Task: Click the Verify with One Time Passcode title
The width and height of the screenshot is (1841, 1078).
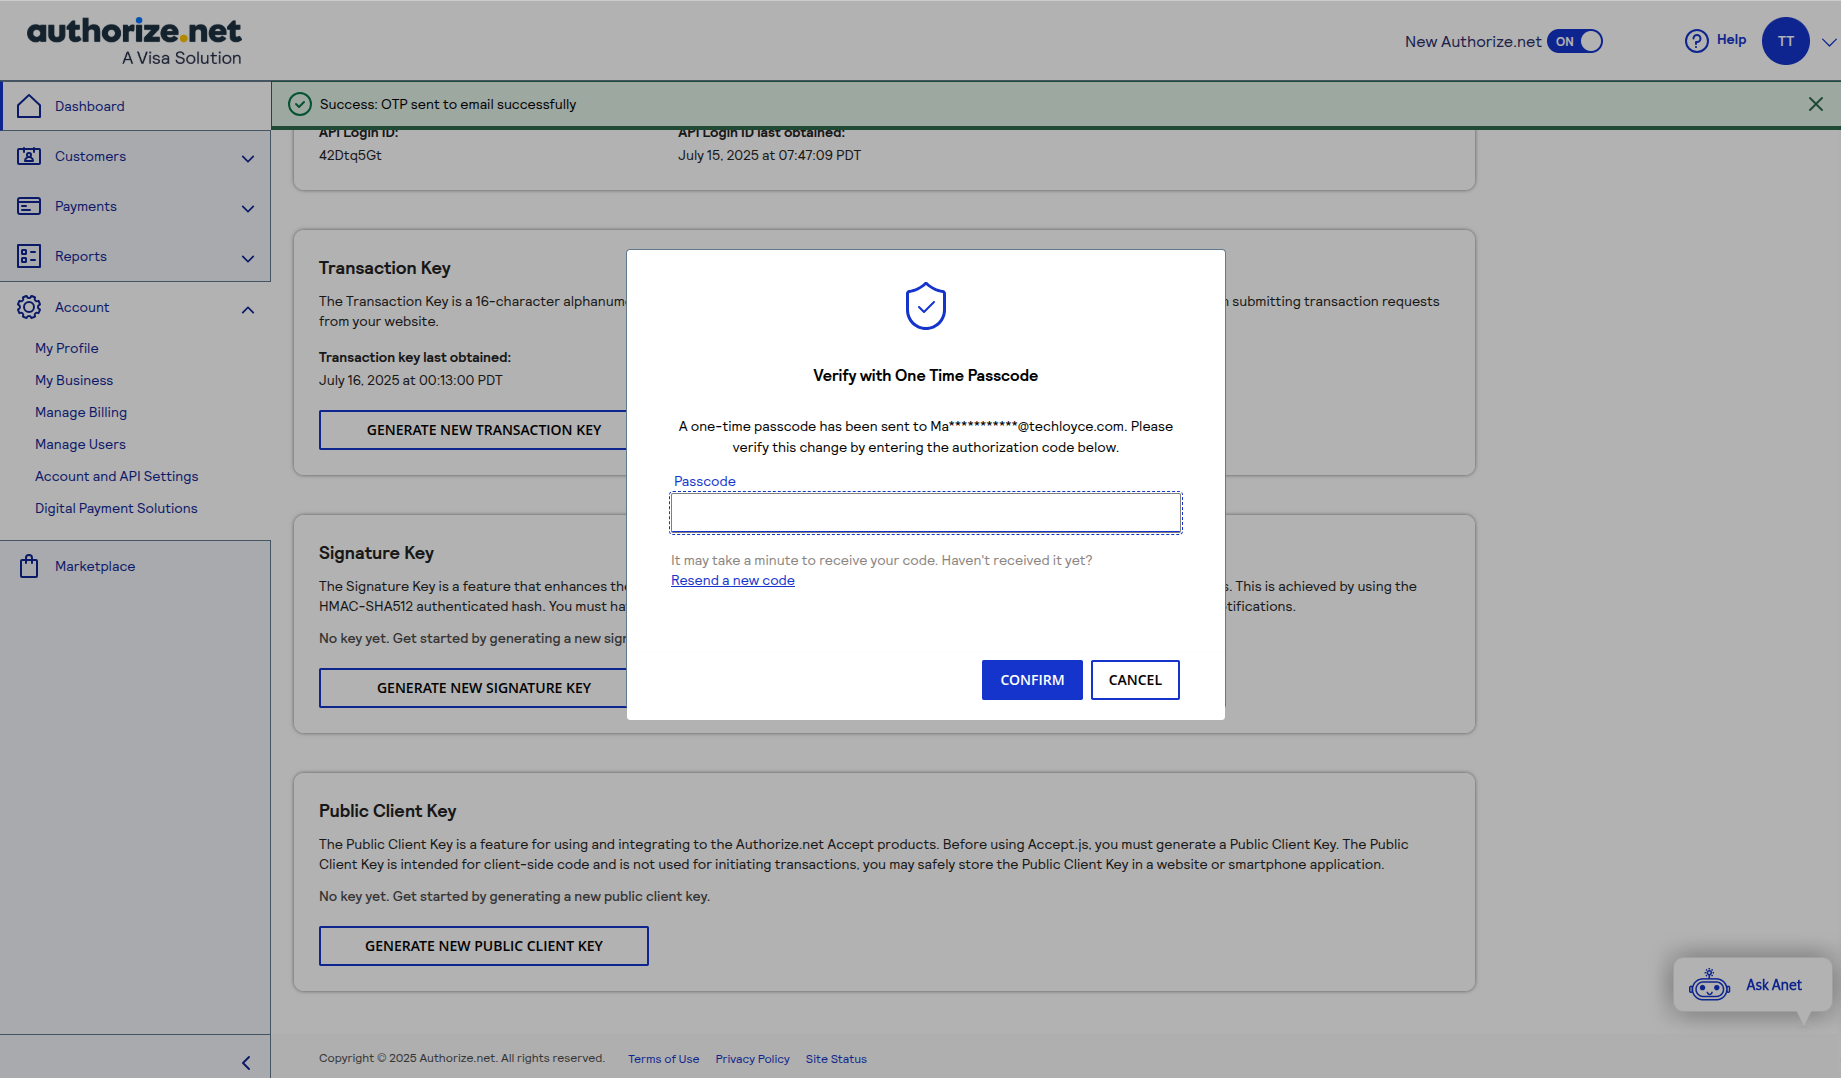Action: [x=926, y=376]
